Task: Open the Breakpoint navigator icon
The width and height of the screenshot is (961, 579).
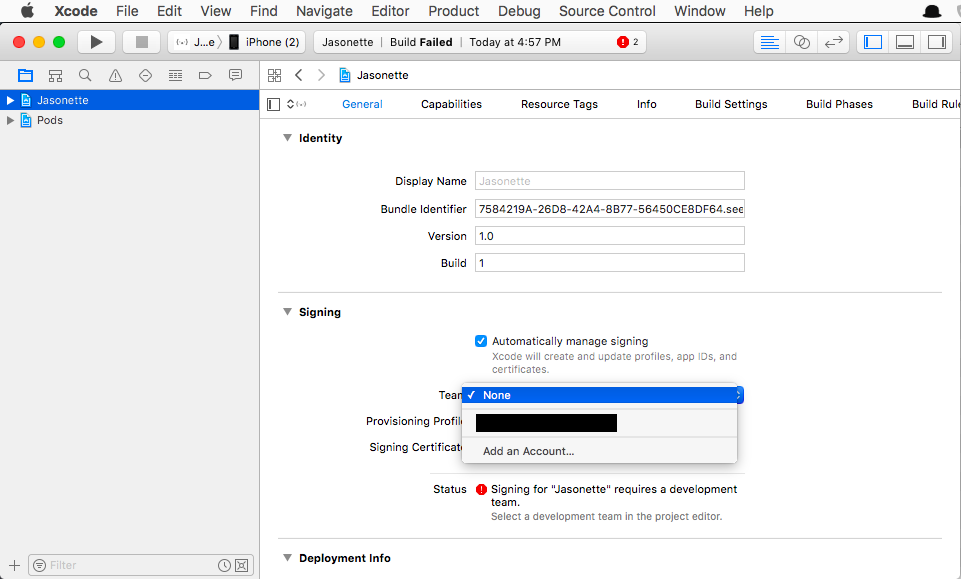Action: point(205,75)
